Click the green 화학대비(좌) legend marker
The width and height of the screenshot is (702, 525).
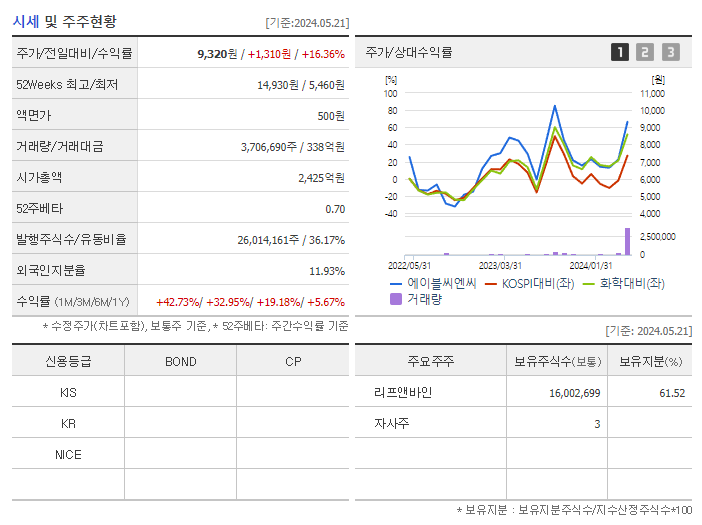coord(588,284)
